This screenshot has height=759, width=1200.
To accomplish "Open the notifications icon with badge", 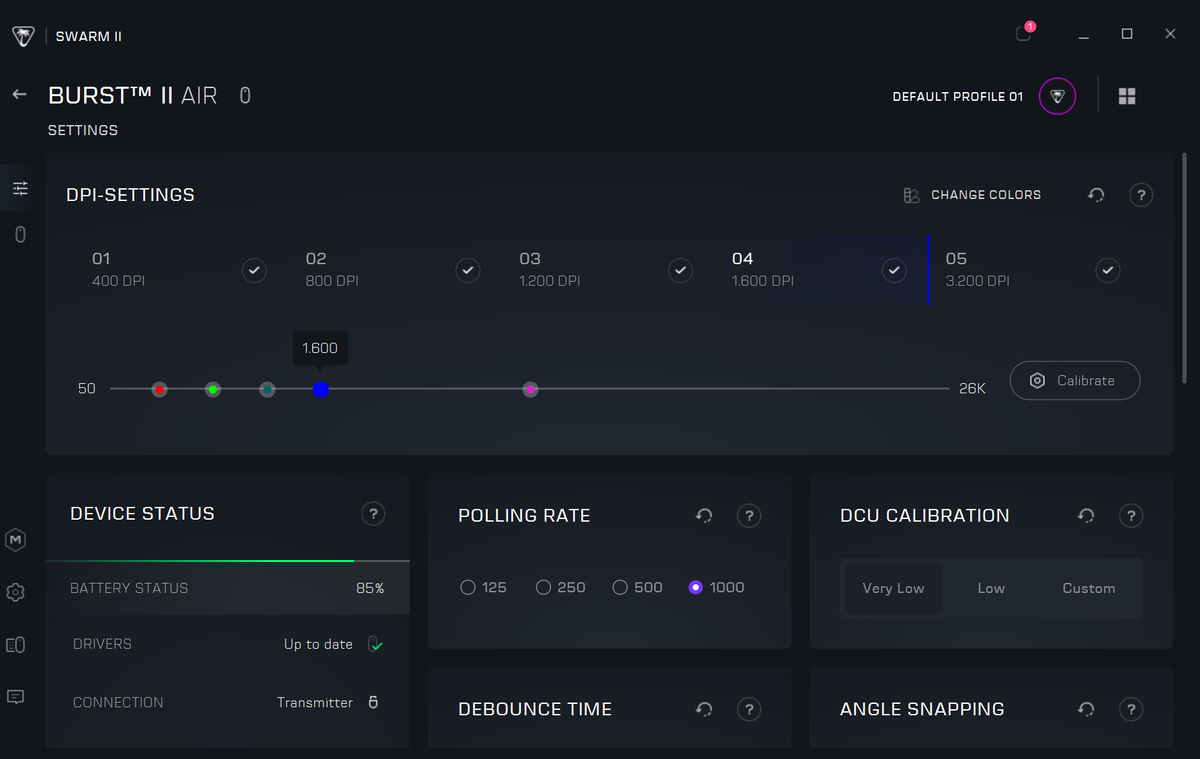I will tap(1023, 34).
